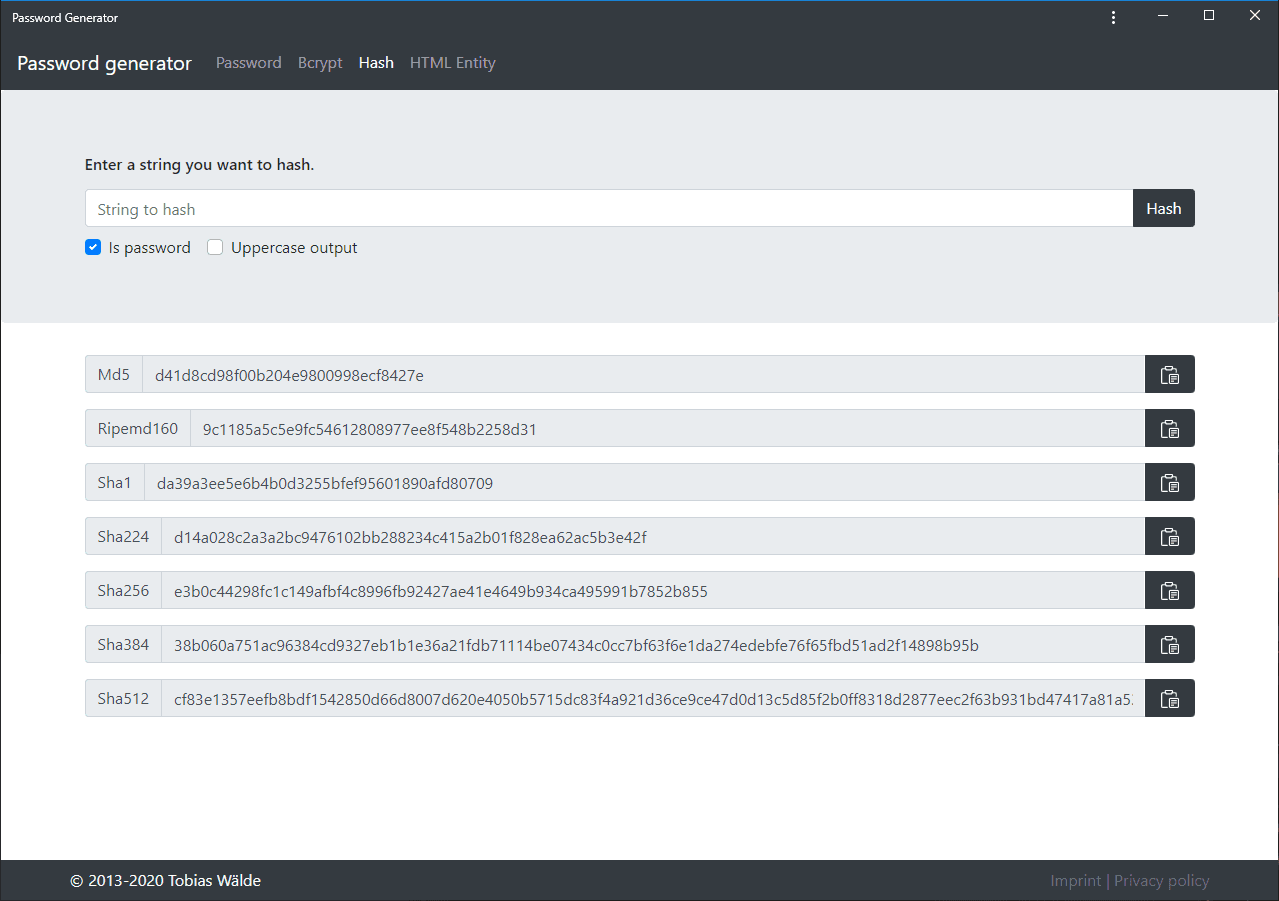This screenshot has width=1279, height=901.
Task: Select the Hash tab
Action: 376,63
